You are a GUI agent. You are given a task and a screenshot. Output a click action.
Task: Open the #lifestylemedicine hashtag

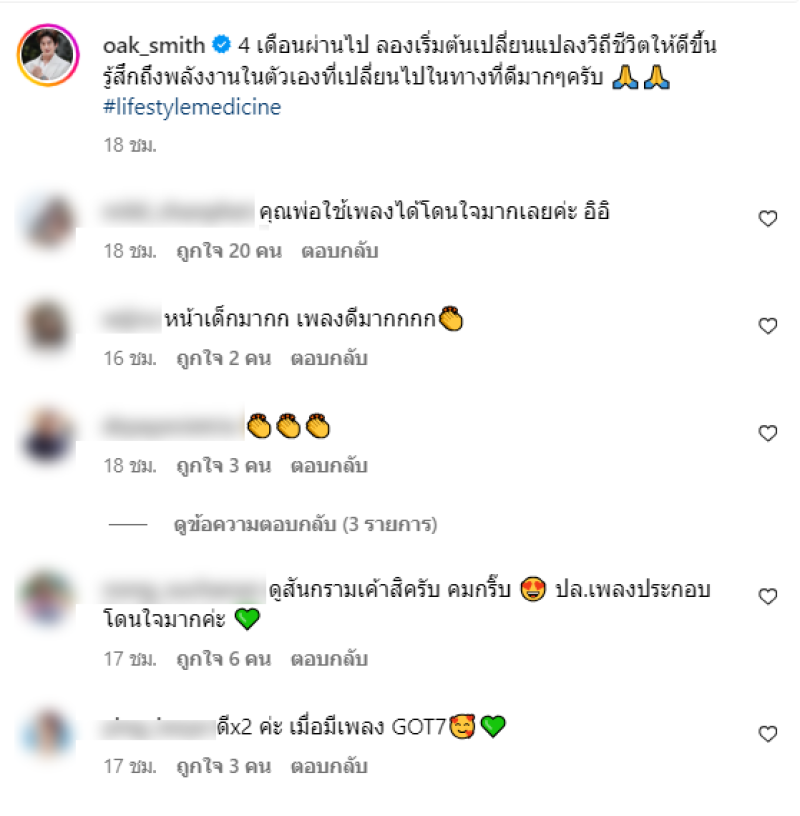pyautogui.click(x=192, y=107)
